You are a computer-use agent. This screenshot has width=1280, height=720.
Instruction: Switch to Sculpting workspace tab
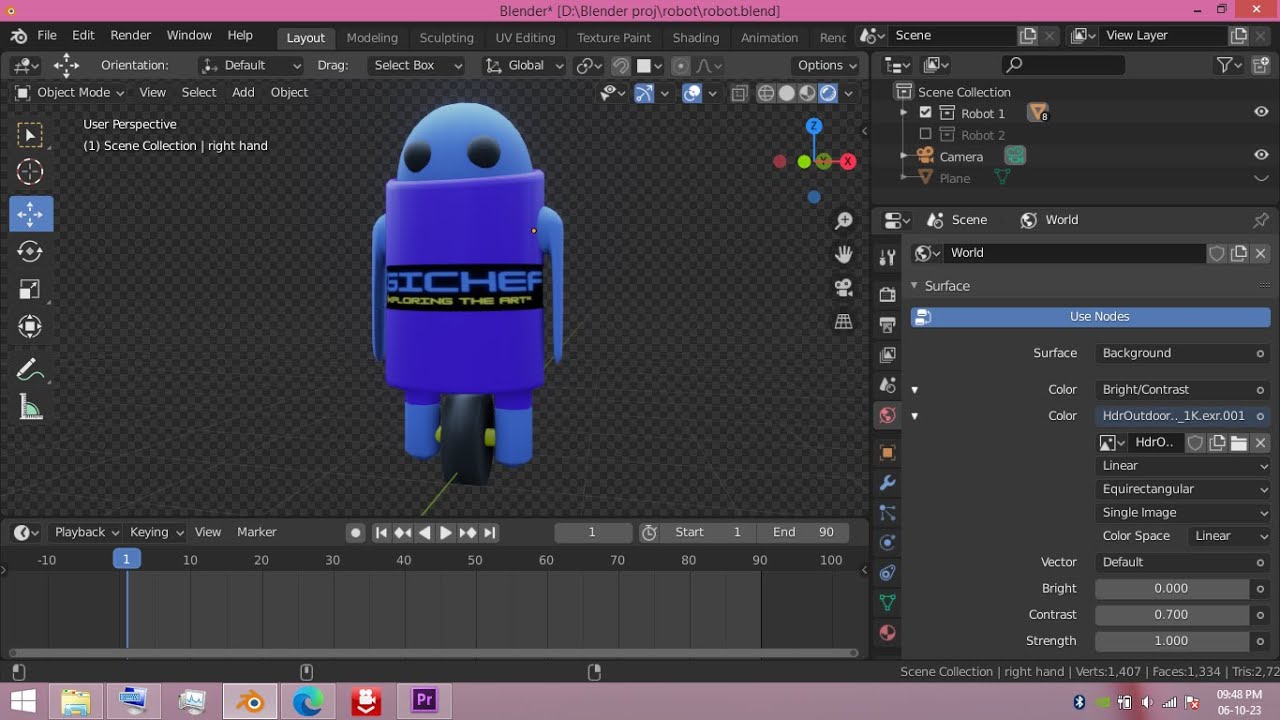coord(446,37)
